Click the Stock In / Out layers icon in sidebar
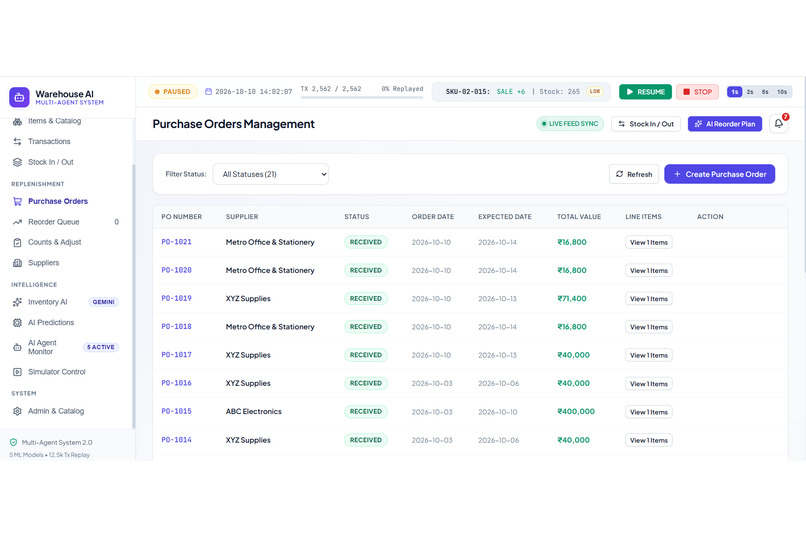Image resolution: width=806 pixels, height=537 pixels. pyautogui.click(x=17, y=162)
